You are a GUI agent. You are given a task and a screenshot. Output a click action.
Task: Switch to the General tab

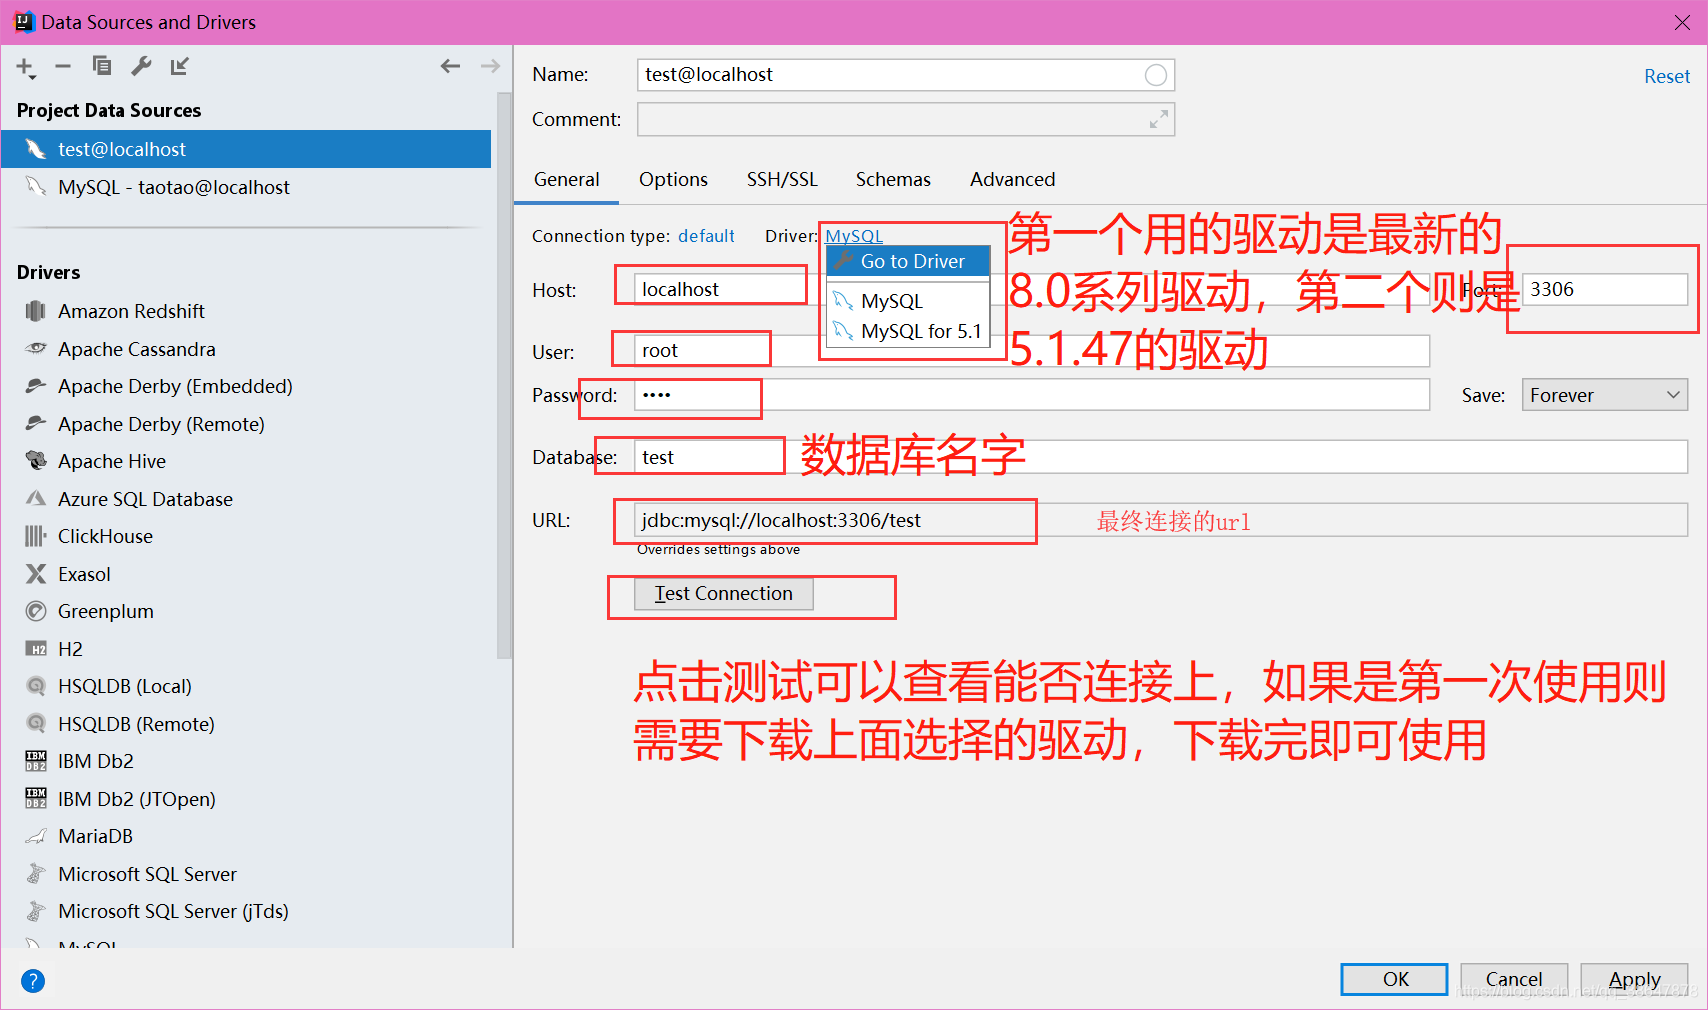(567, 180)
